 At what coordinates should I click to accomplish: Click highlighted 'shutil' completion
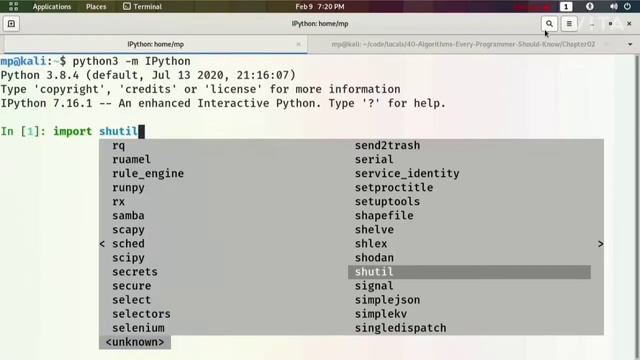[469, 272]
